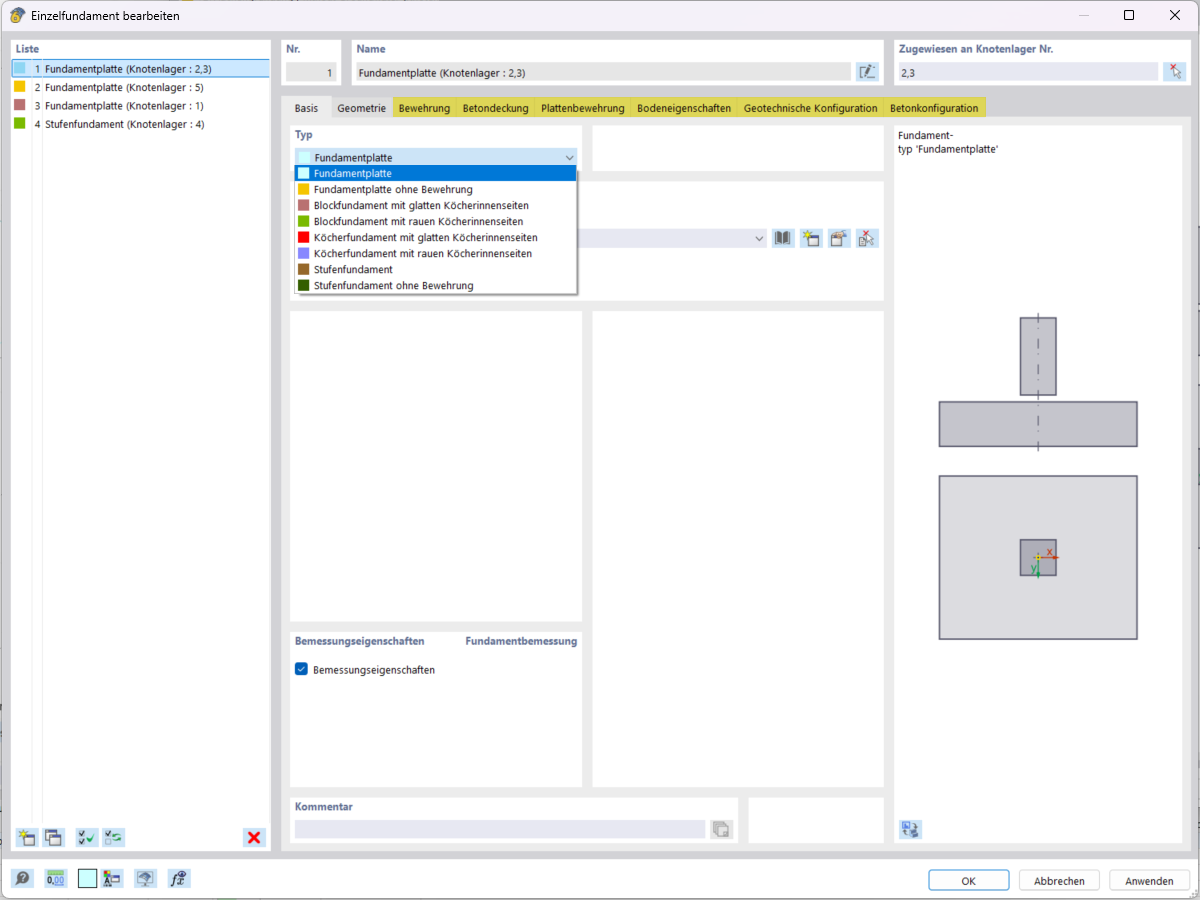Click the red X delete icon
Image resolution: width=1200 pixels, height=900 pixels.
(254, 838)
